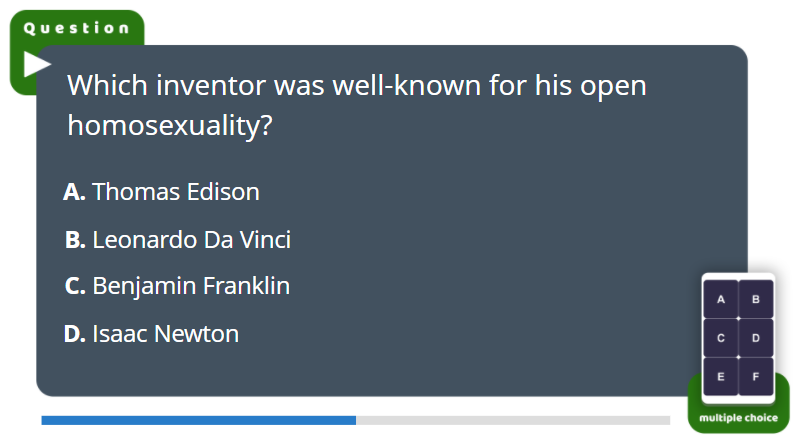This screenshot has width=800, height=444.
Task: Tap keypad button B
Action: (x=756, y=299)
